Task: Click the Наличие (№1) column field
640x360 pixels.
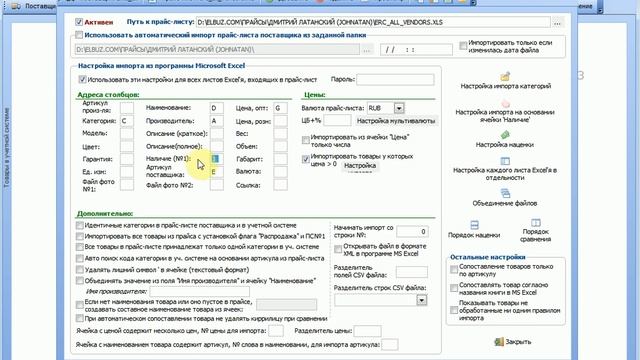Action: [216, 159]
